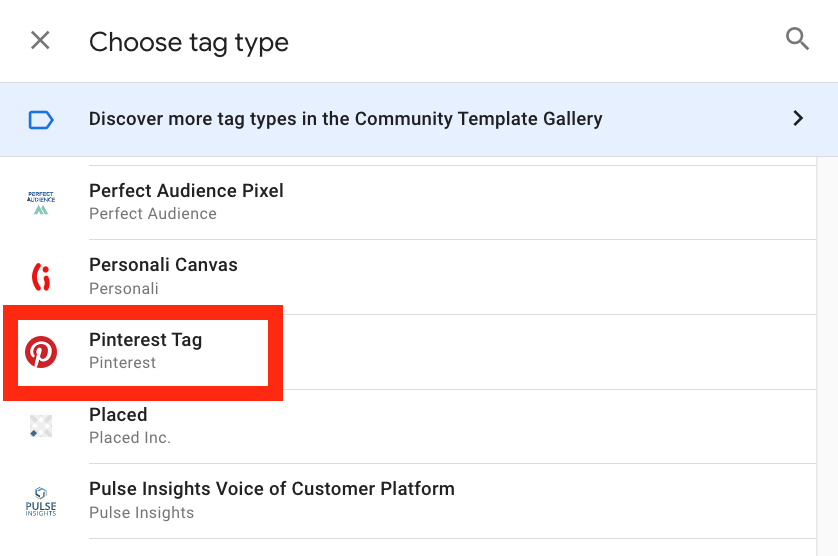This screenshot has width=838, height=556.
Task: Close the Choose tag type panel
Action: click(x=40, y=41)
